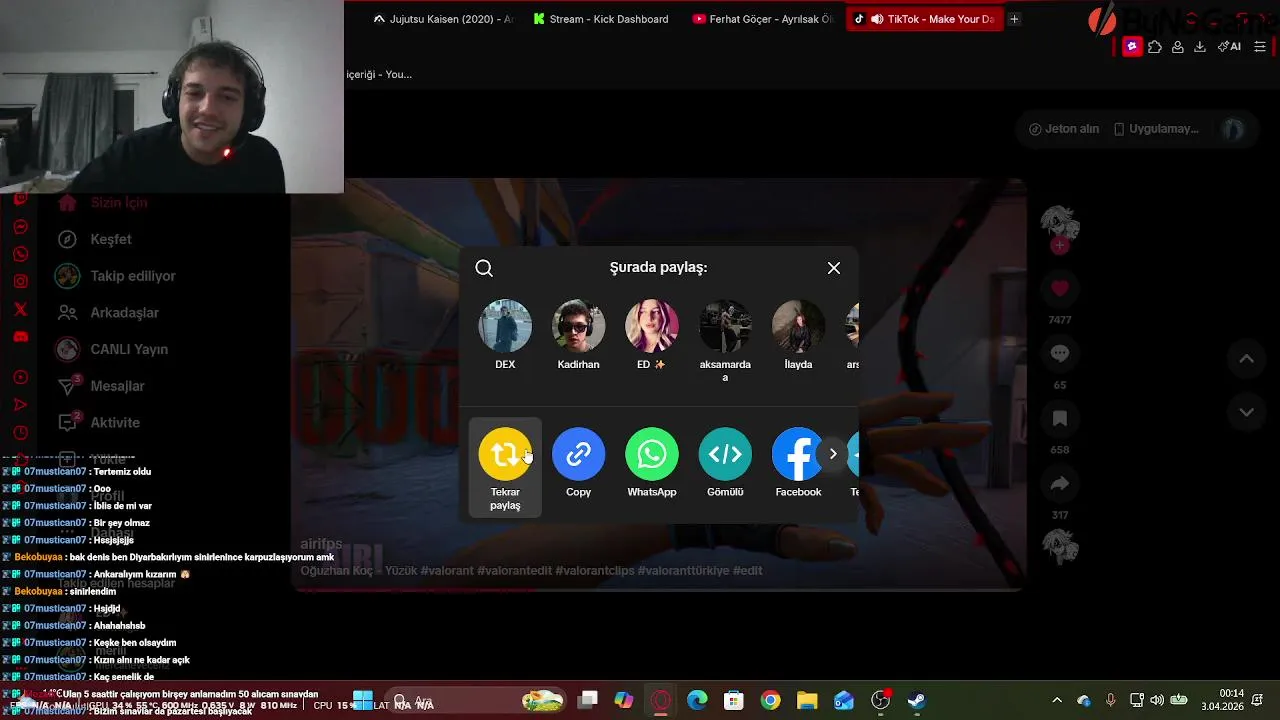Switch to Stream - Kick Dashboard tab
1280x720 pixels.
[600, 19]
